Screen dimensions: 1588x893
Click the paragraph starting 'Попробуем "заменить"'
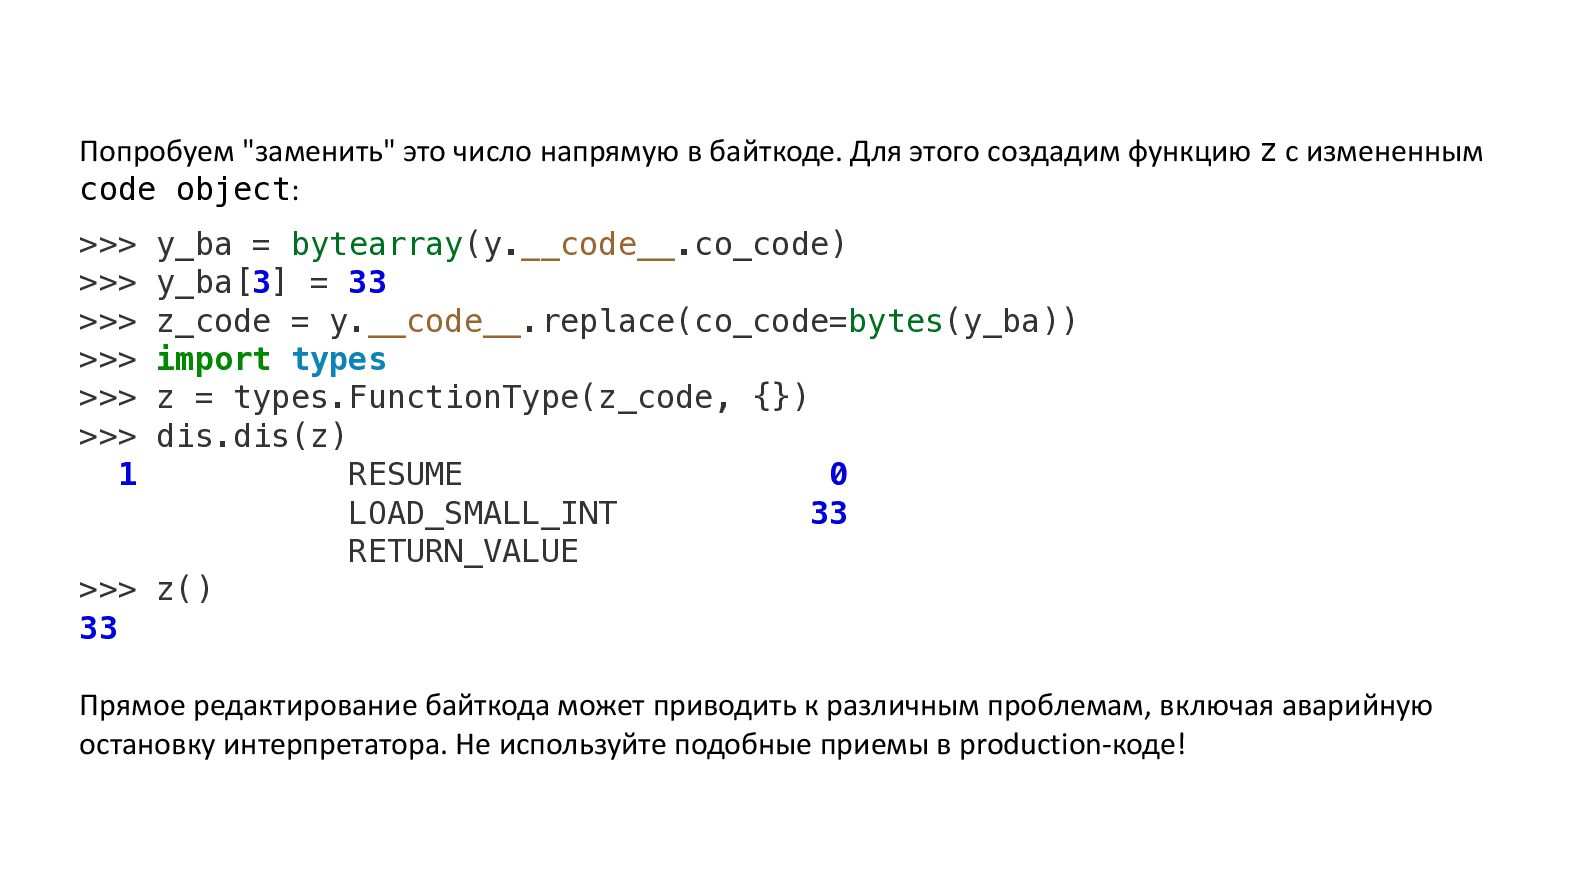tap(781, 170)
